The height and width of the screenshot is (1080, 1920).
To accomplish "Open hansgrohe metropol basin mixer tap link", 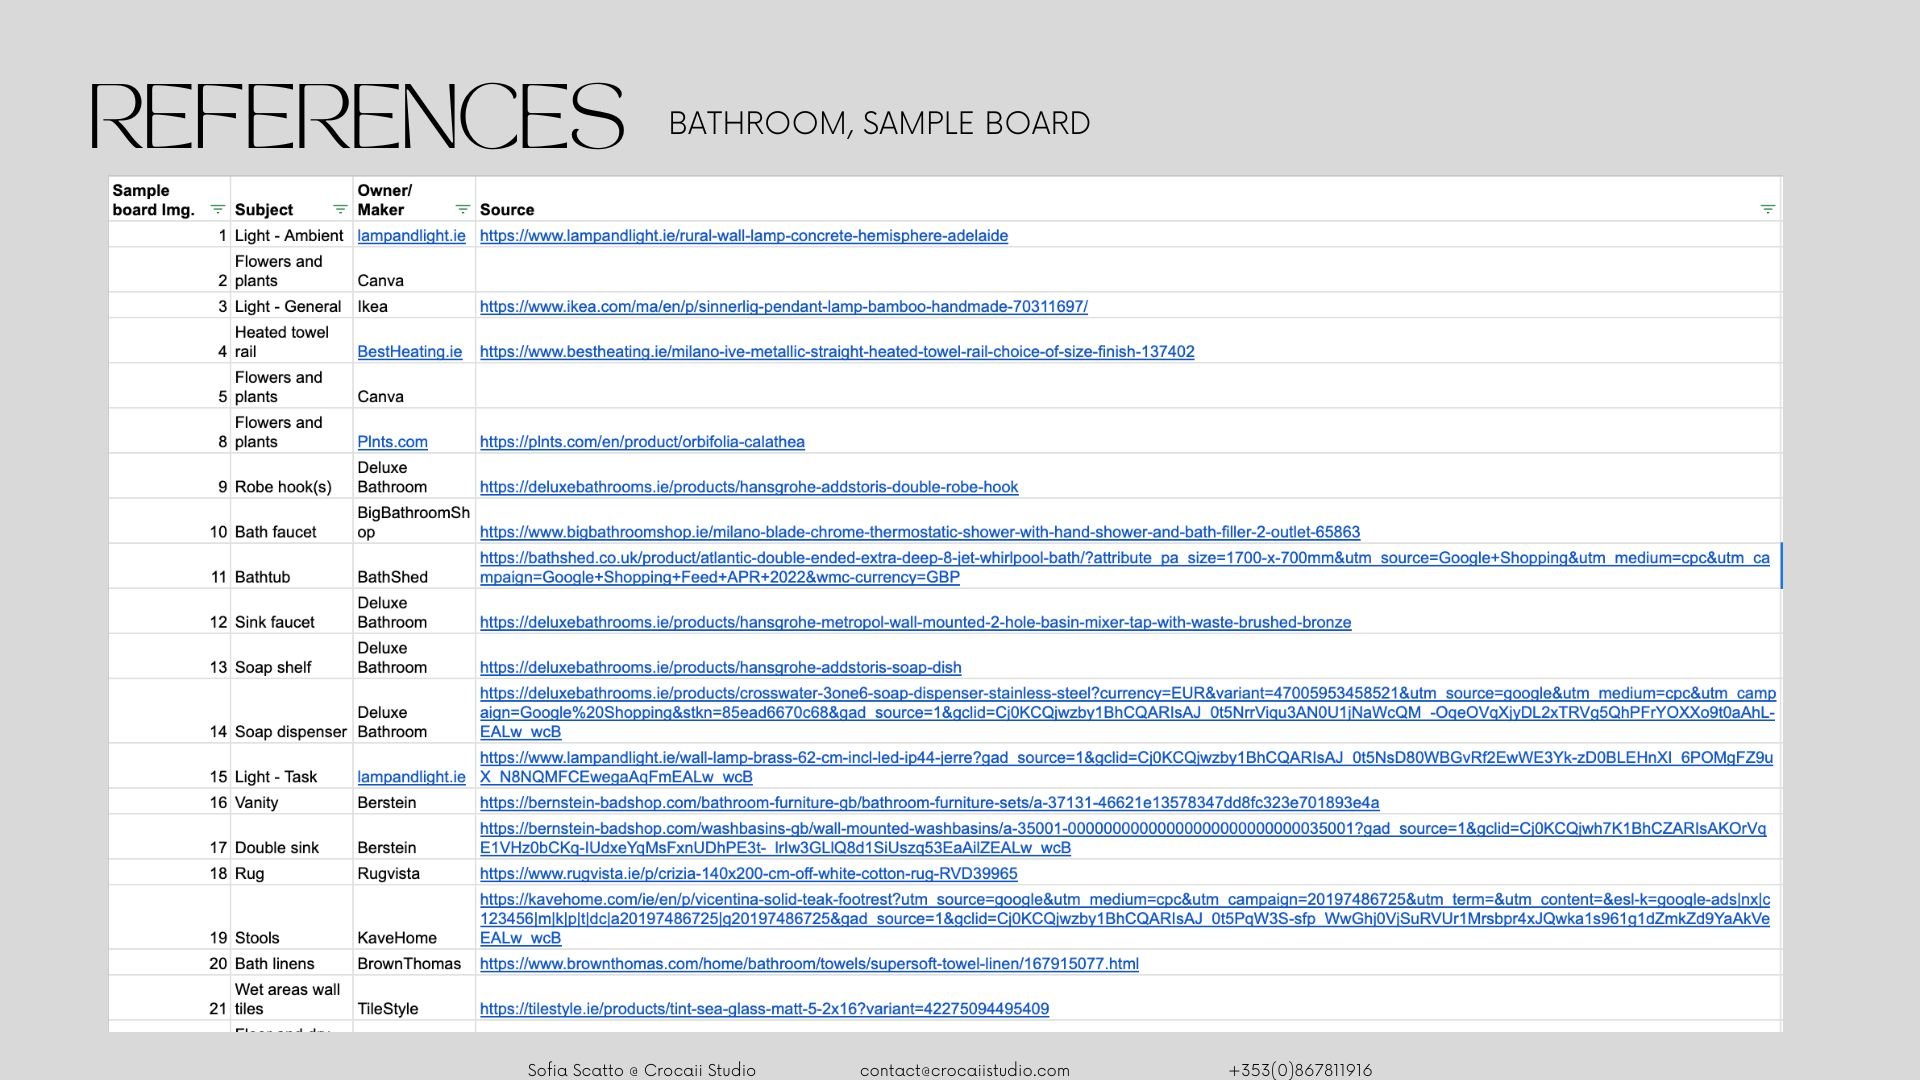I will click(x=915, y=622).
